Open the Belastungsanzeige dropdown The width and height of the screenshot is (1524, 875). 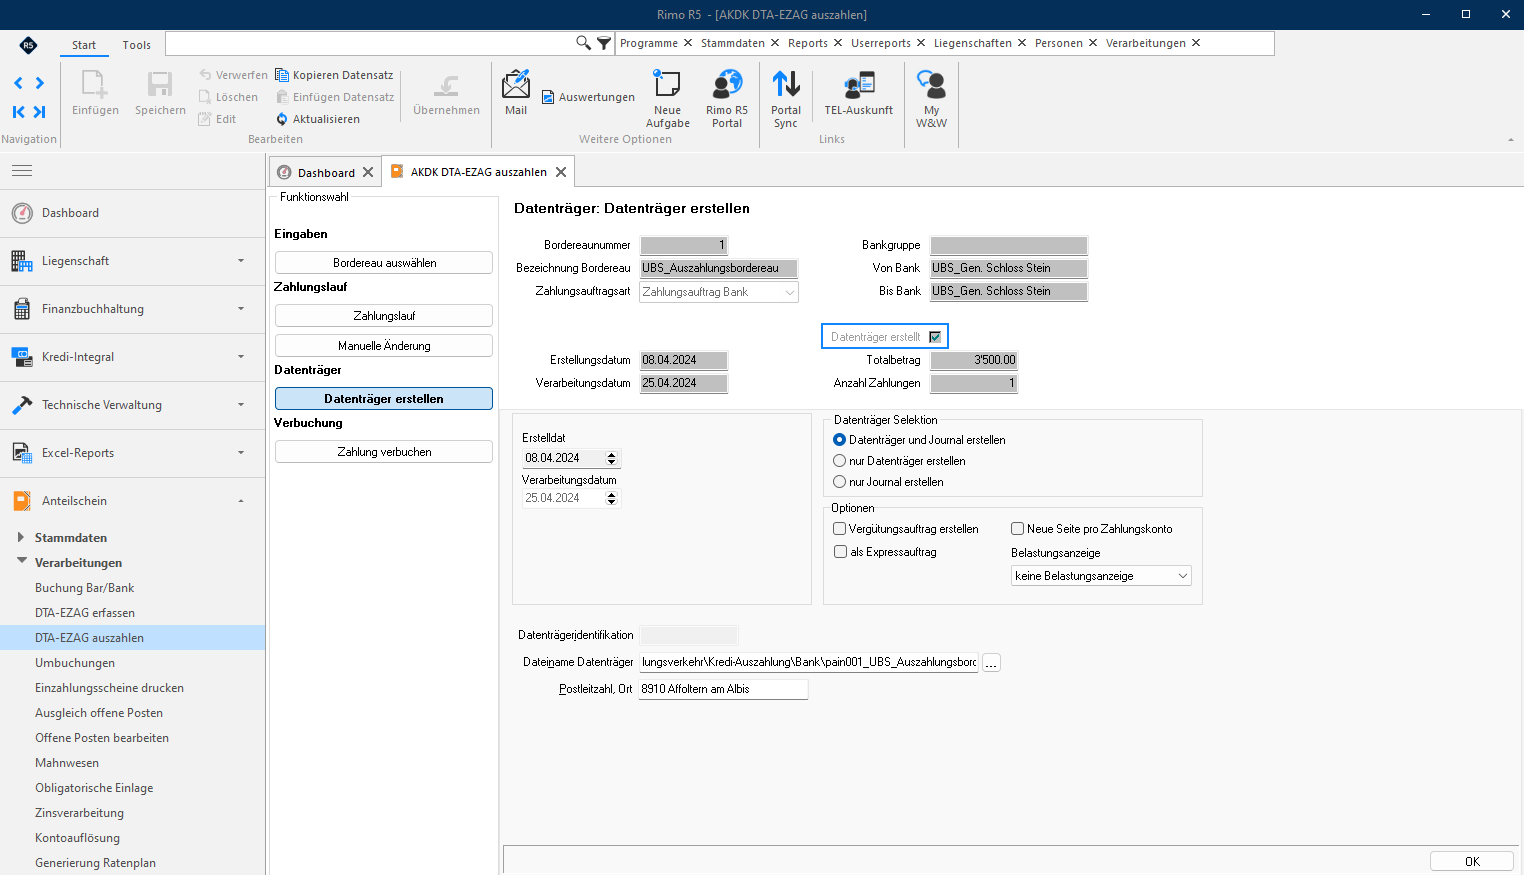(1101, 576)
